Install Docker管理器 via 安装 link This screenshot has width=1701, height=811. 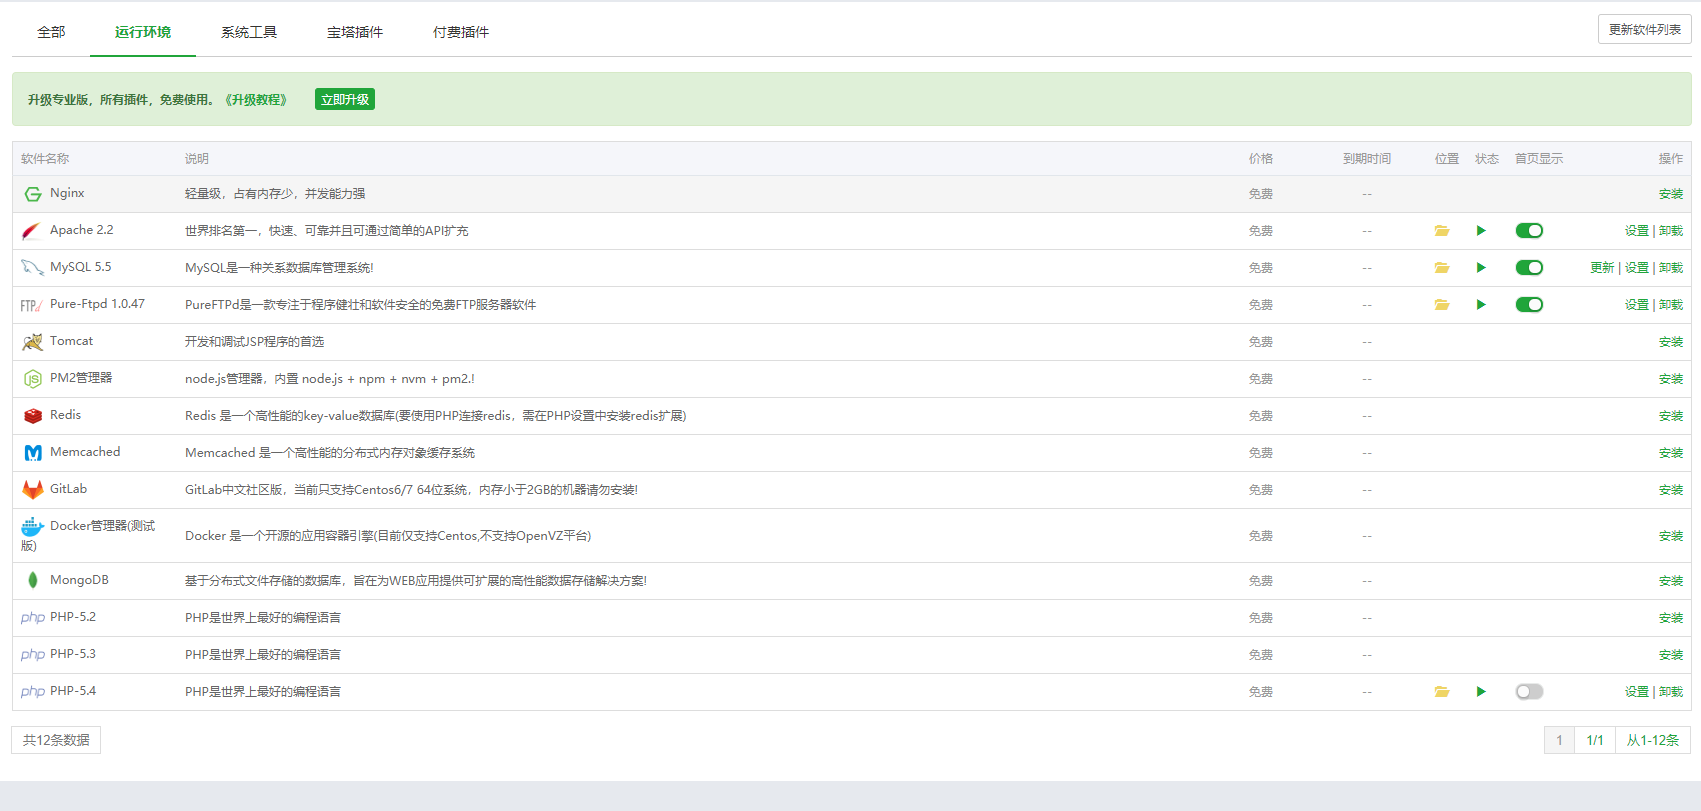click(x=1671, y=536)
